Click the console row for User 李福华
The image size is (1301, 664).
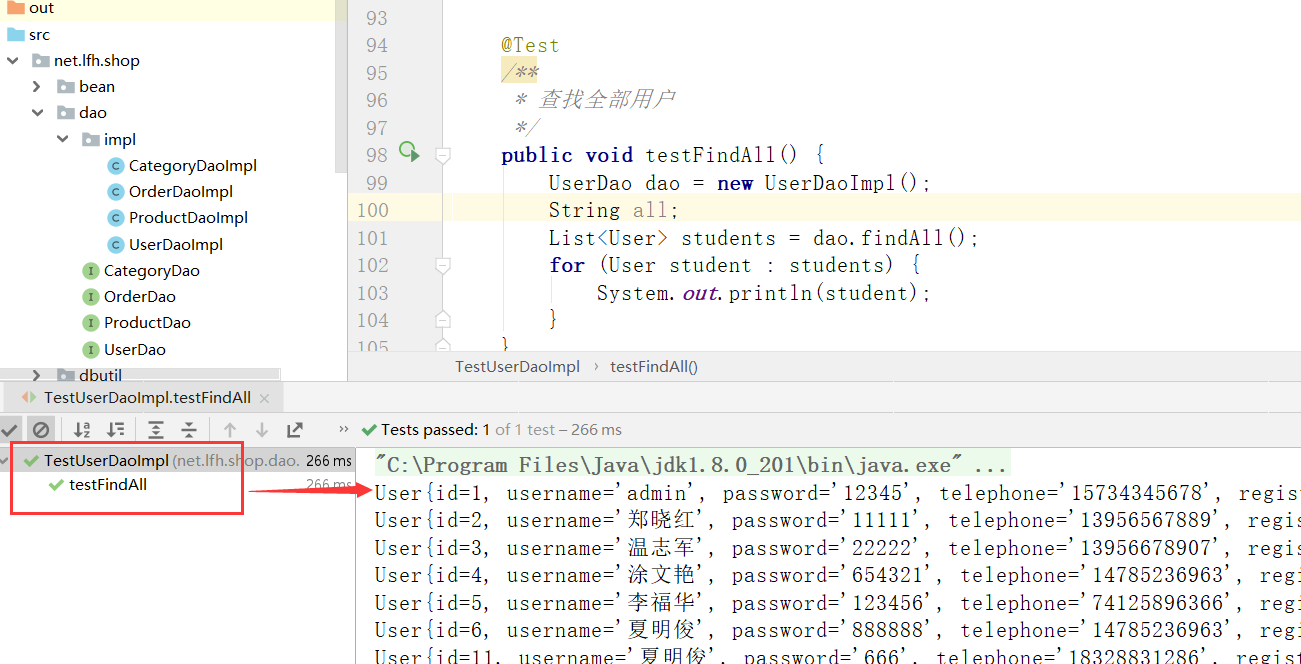tap(837, 603)
